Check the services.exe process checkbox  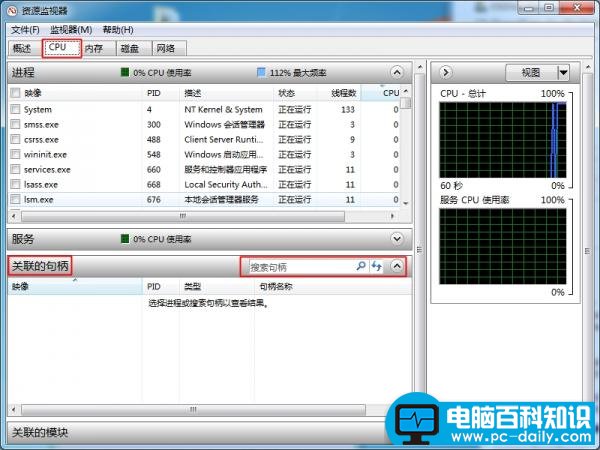click(15, 169)
